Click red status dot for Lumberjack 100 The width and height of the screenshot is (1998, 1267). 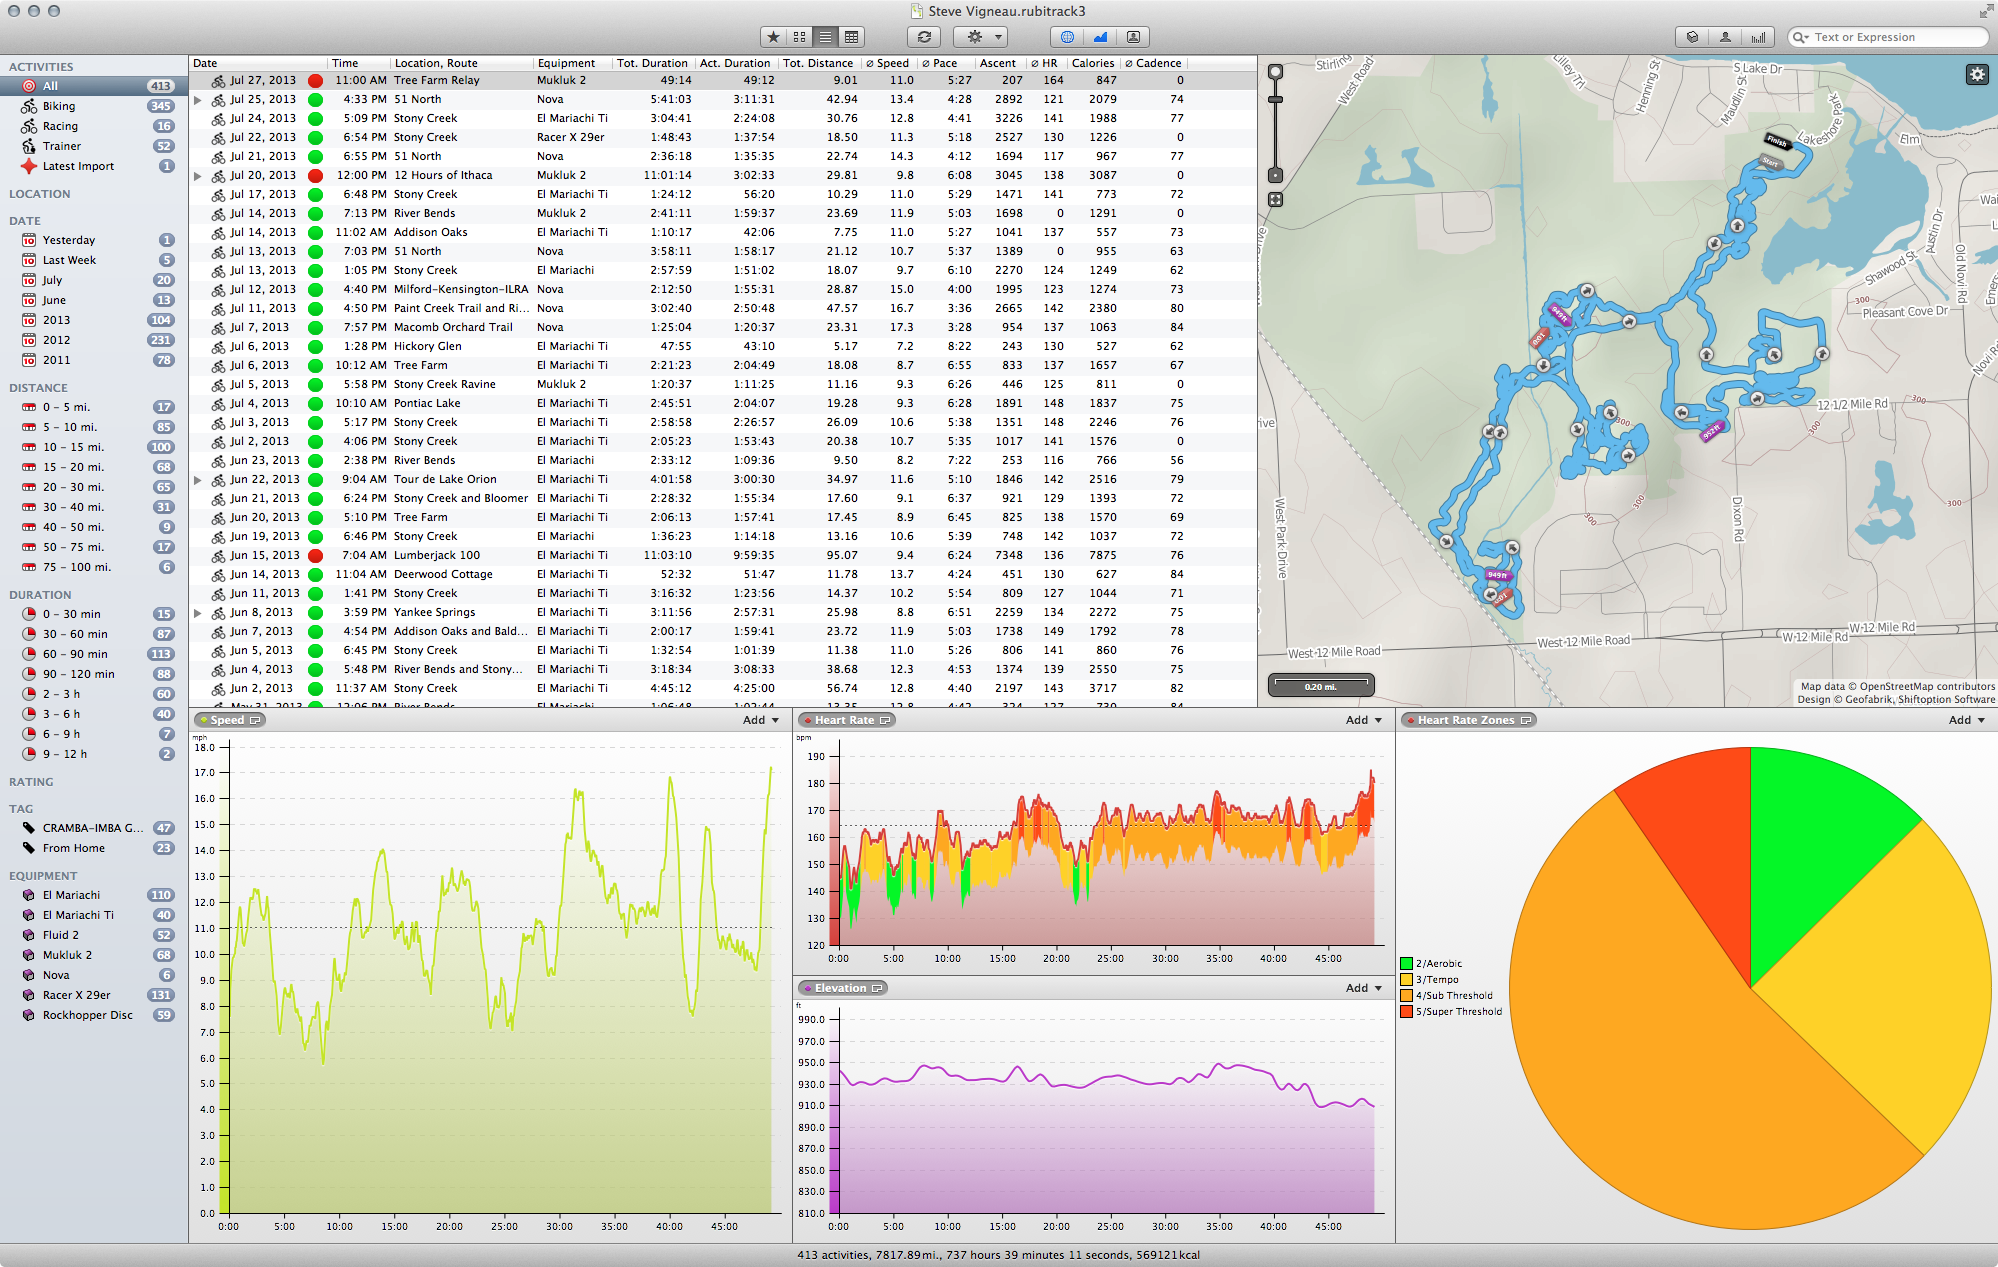315,556
